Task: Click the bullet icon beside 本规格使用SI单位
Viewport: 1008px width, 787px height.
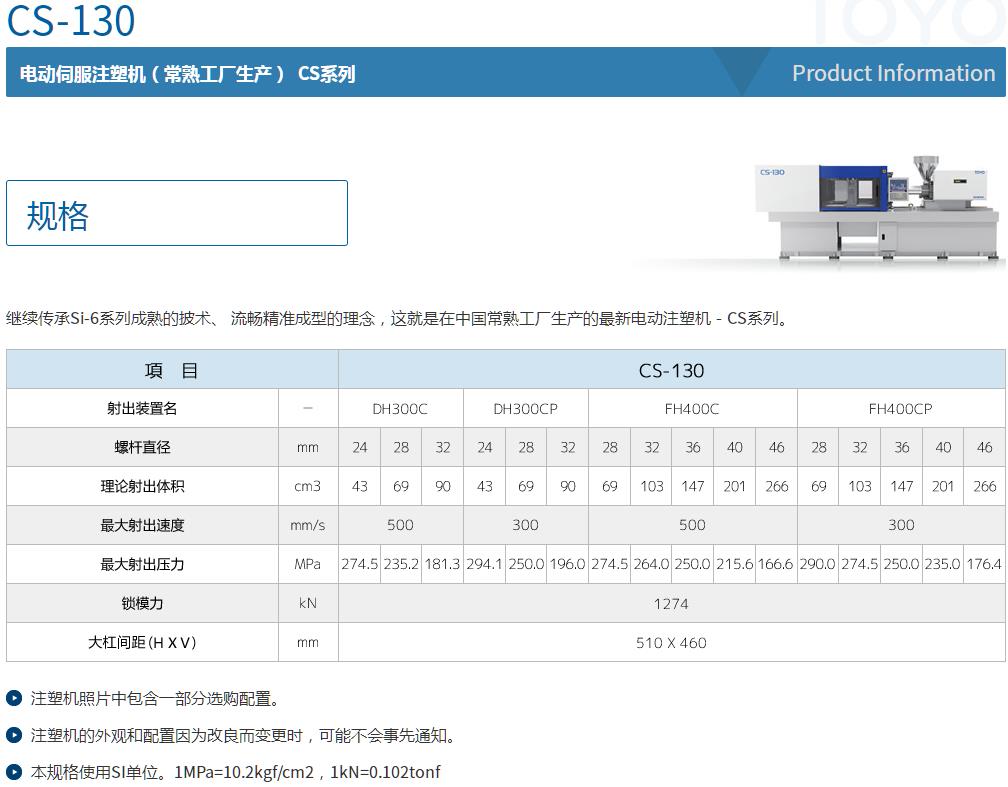Action: [14, 772]
